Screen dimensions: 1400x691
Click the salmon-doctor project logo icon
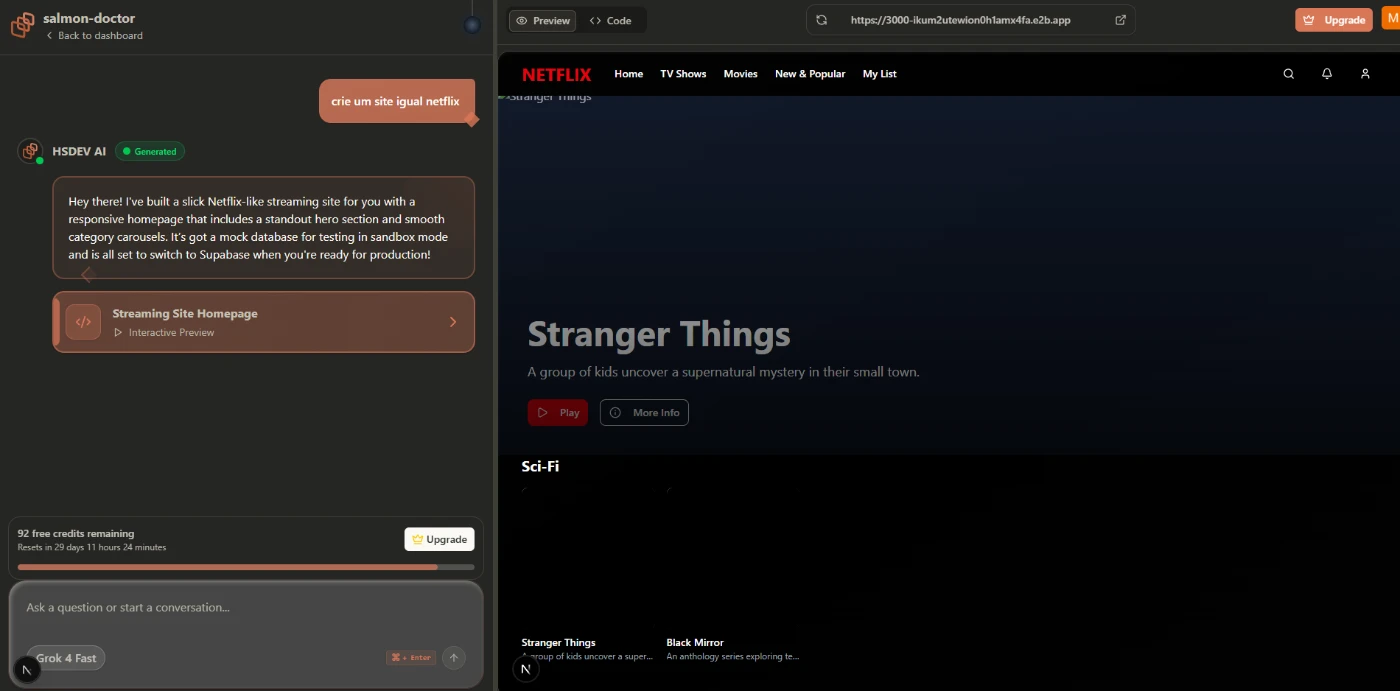tap(22, 26)
